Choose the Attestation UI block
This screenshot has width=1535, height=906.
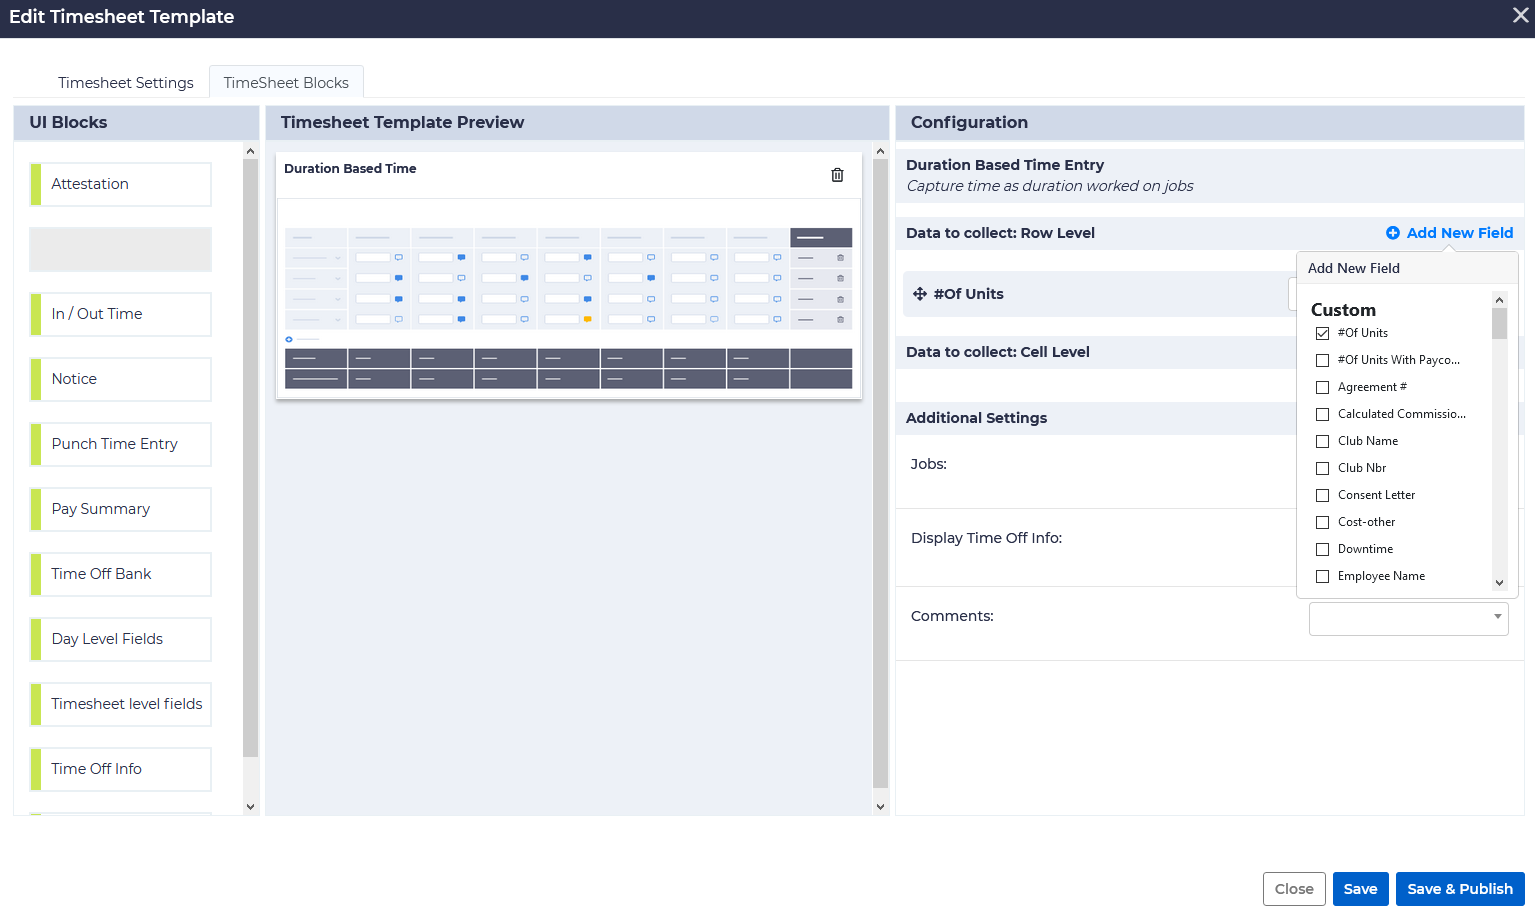point(121,184)
